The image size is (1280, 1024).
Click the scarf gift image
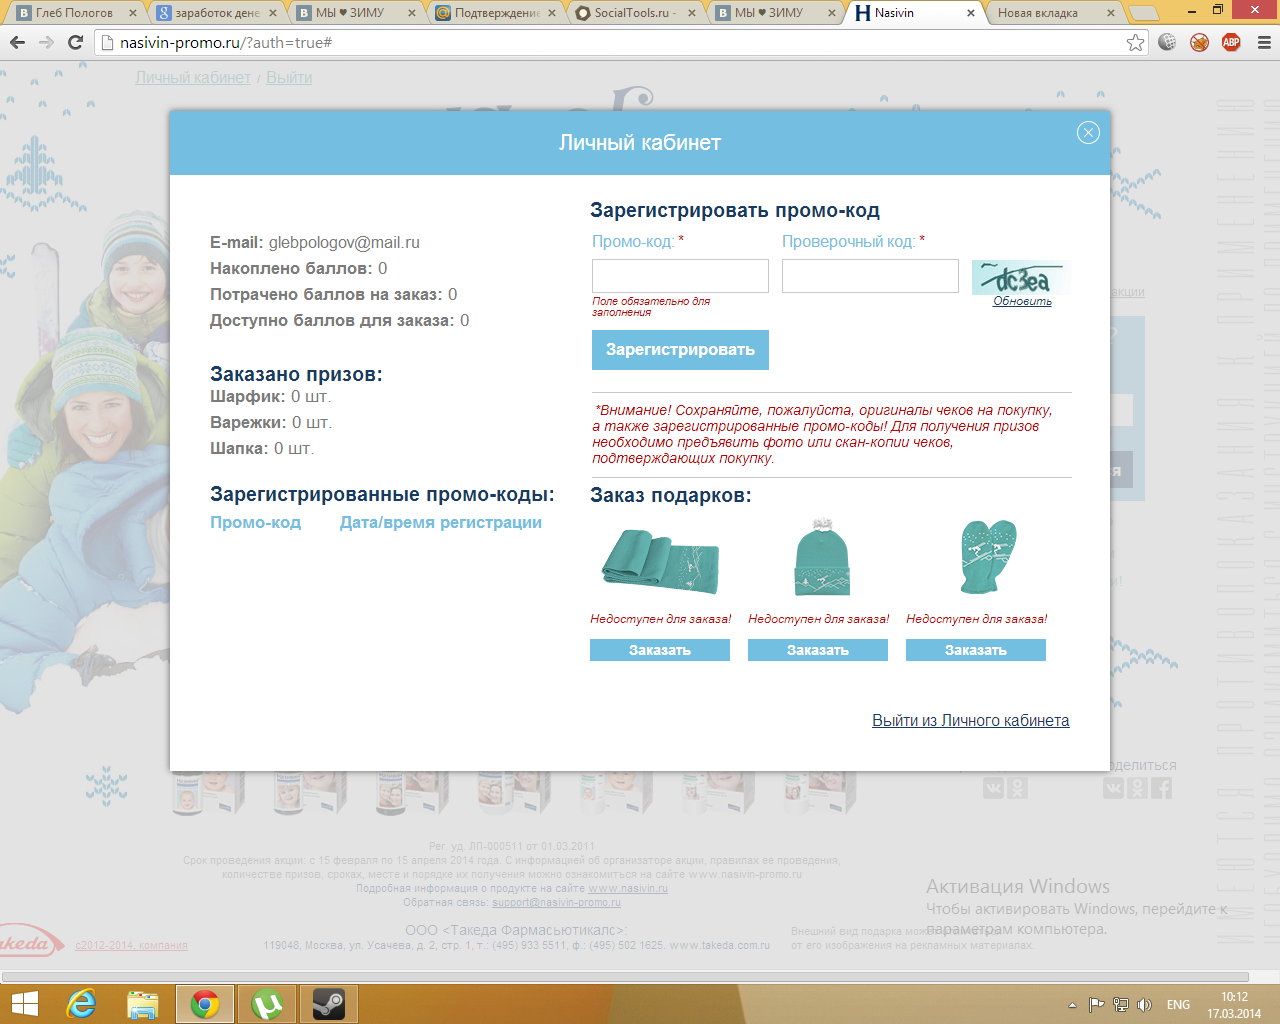(x=661, y=561)
